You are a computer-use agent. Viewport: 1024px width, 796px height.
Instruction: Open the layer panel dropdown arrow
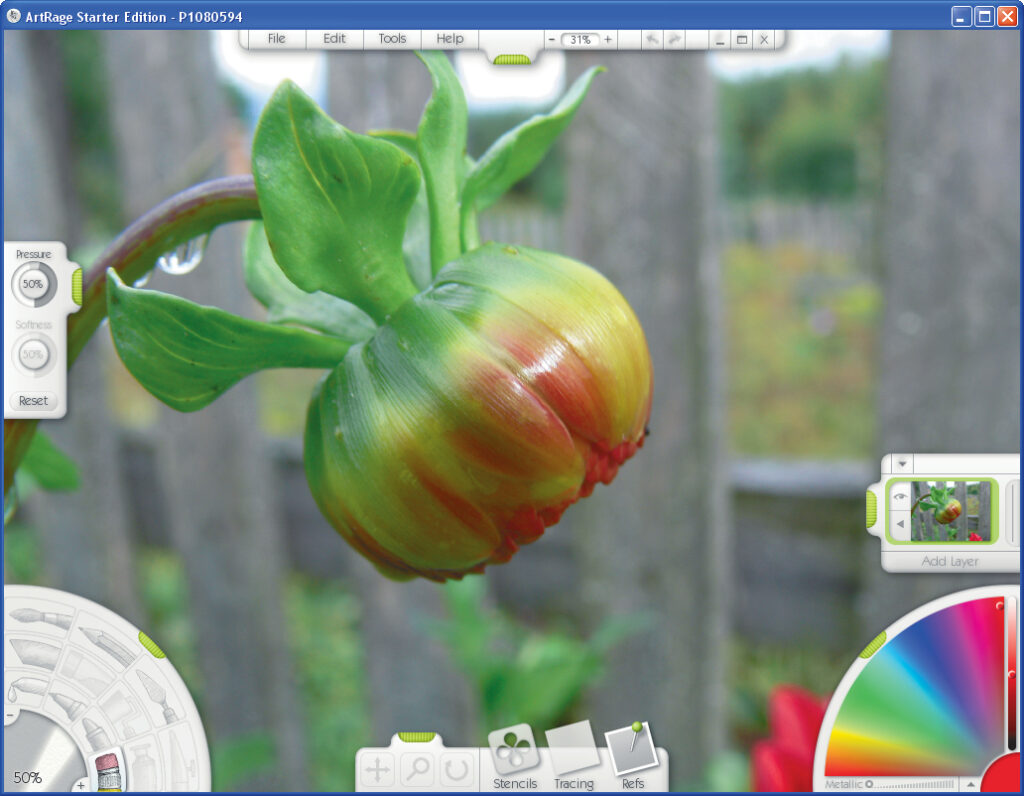point(902,464)
